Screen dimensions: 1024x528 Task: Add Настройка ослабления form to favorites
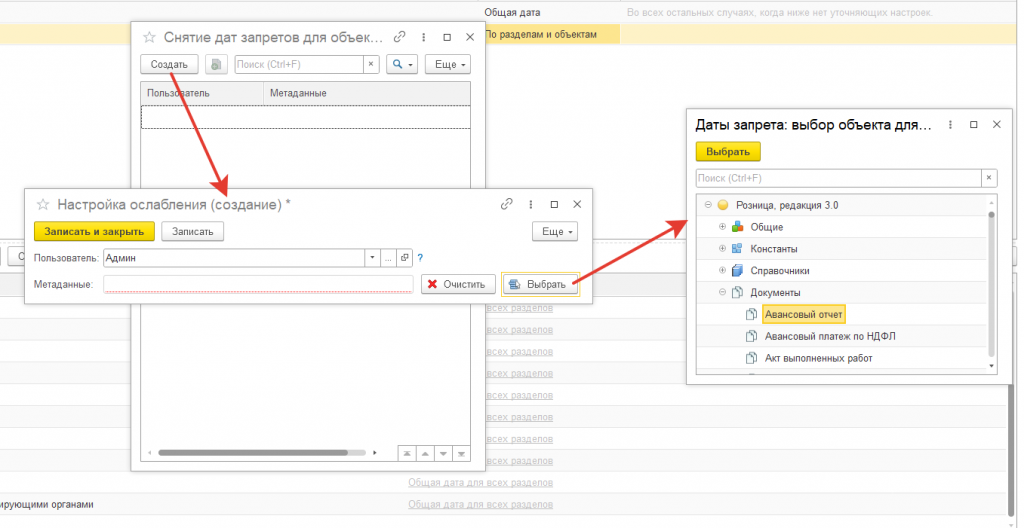[x=43, y=205]
